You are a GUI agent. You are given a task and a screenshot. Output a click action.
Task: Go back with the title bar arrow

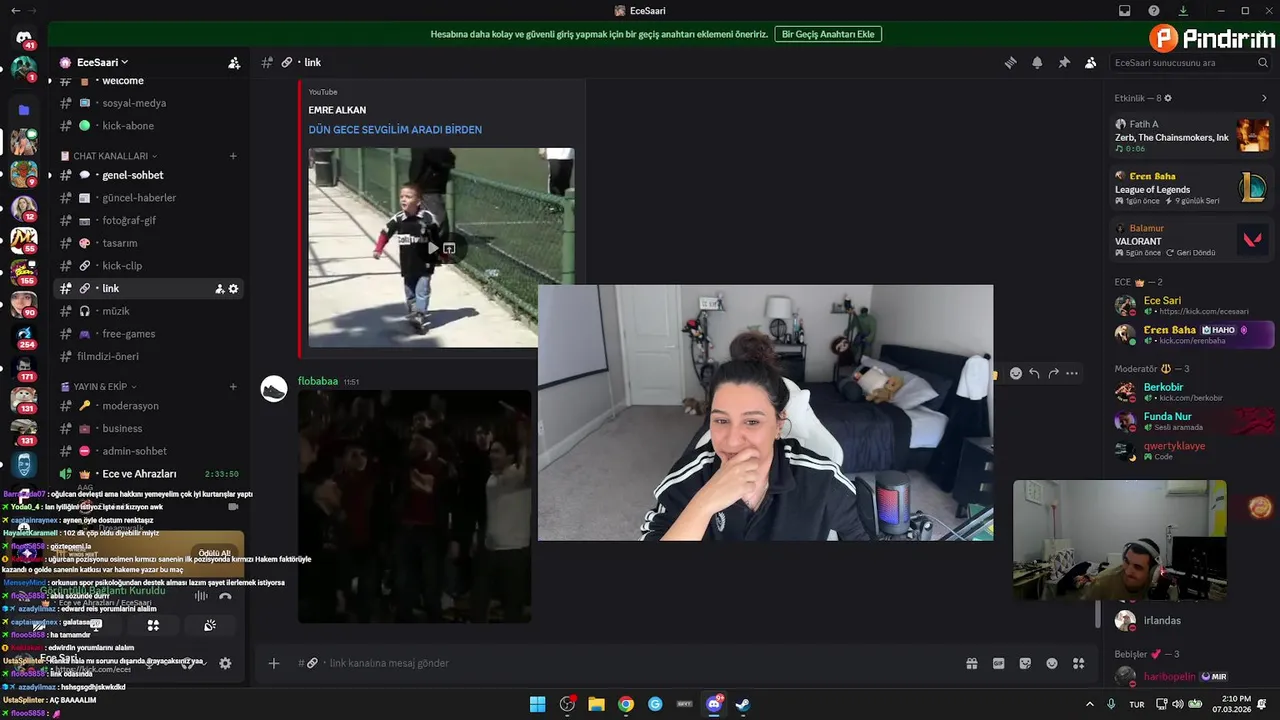[15, 11]
